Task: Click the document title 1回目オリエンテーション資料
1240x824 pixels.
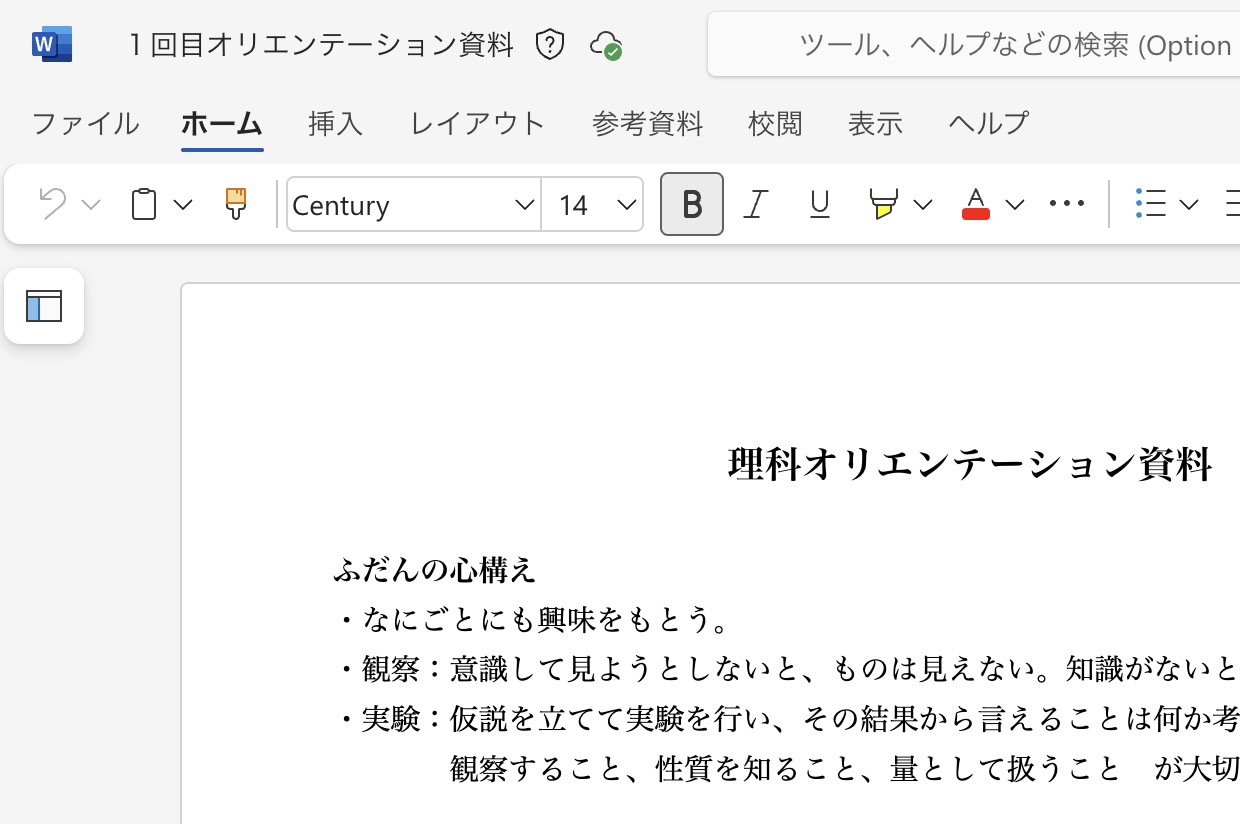Action: click(x=321, y=45)
